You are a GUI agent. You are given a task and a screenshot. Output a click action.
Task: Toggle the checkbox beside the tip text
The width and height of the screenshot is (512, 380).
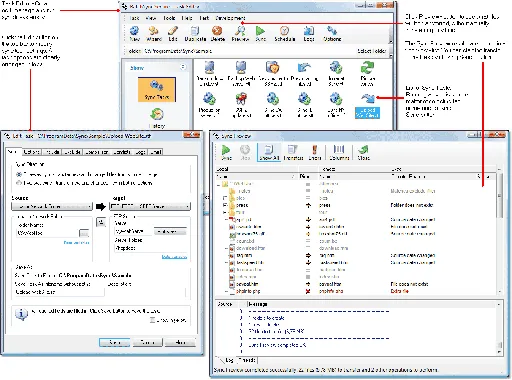tap(152, 320)
